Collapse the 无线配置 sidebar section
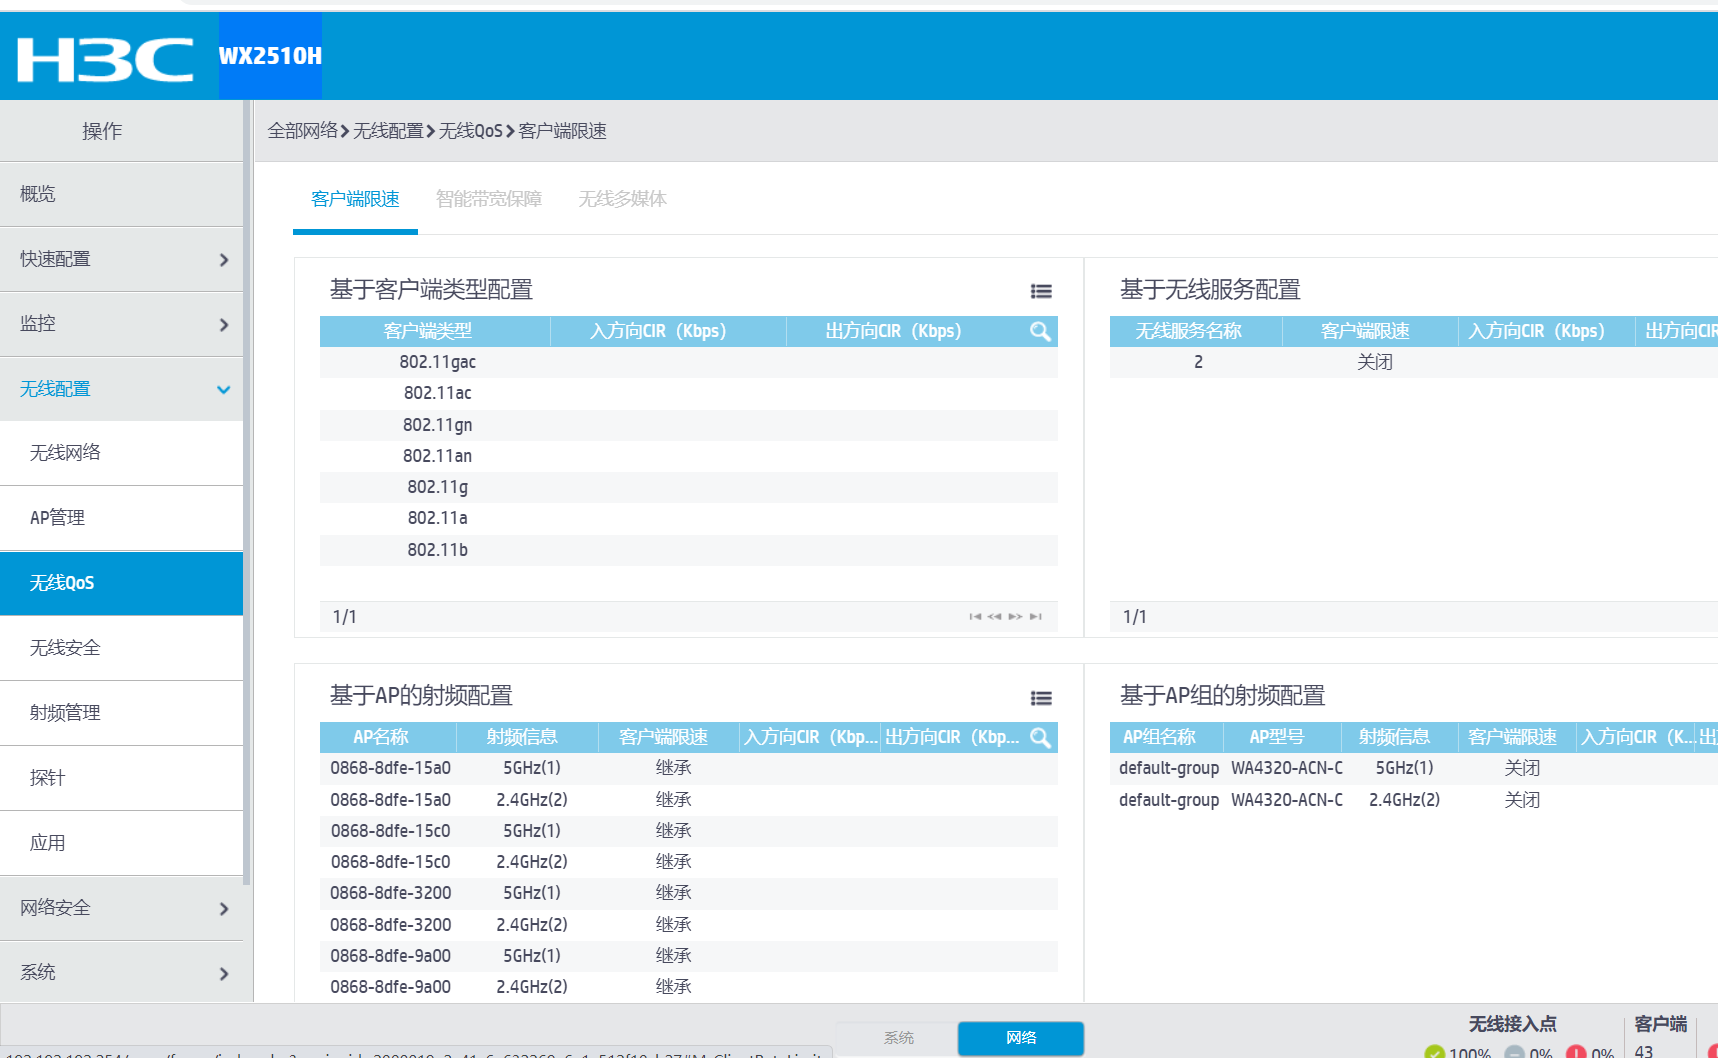 click(x=121, y=389)
